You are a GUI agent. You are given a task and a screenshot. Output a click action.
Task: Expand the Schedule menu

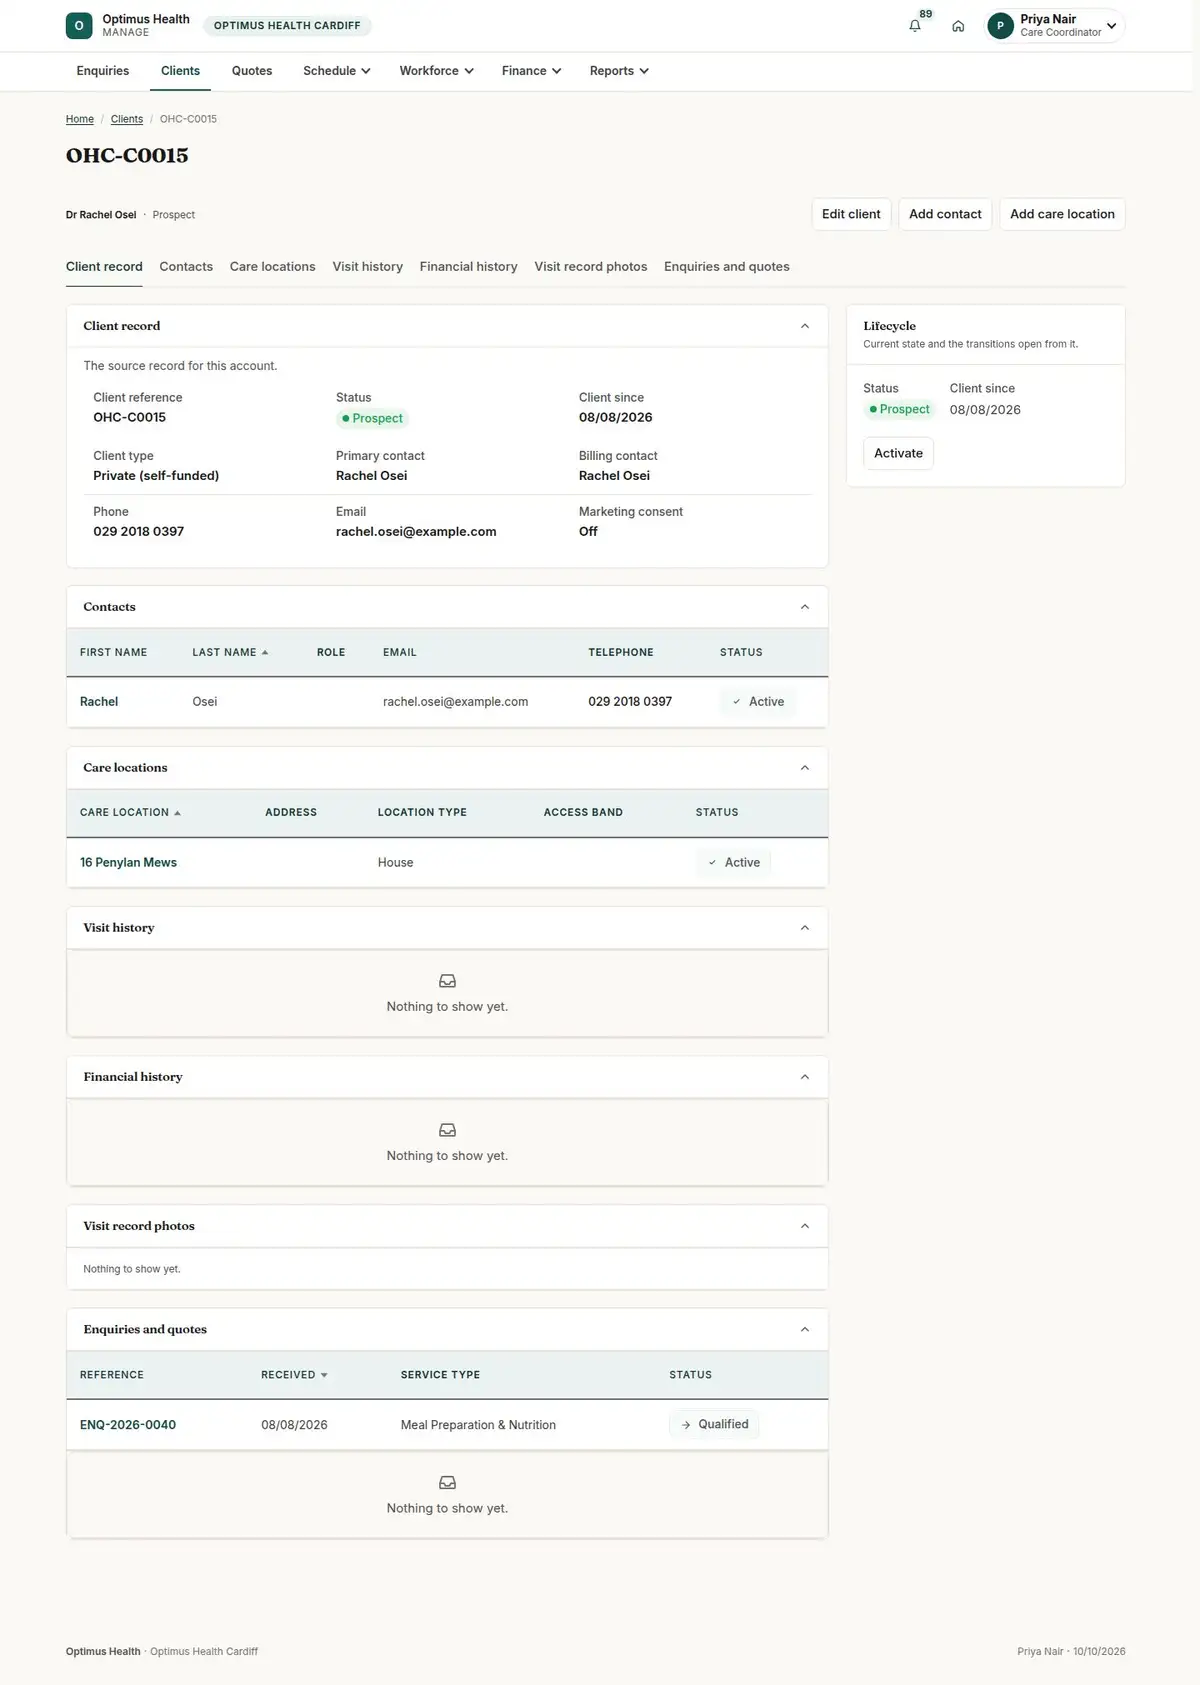[337, 71]
